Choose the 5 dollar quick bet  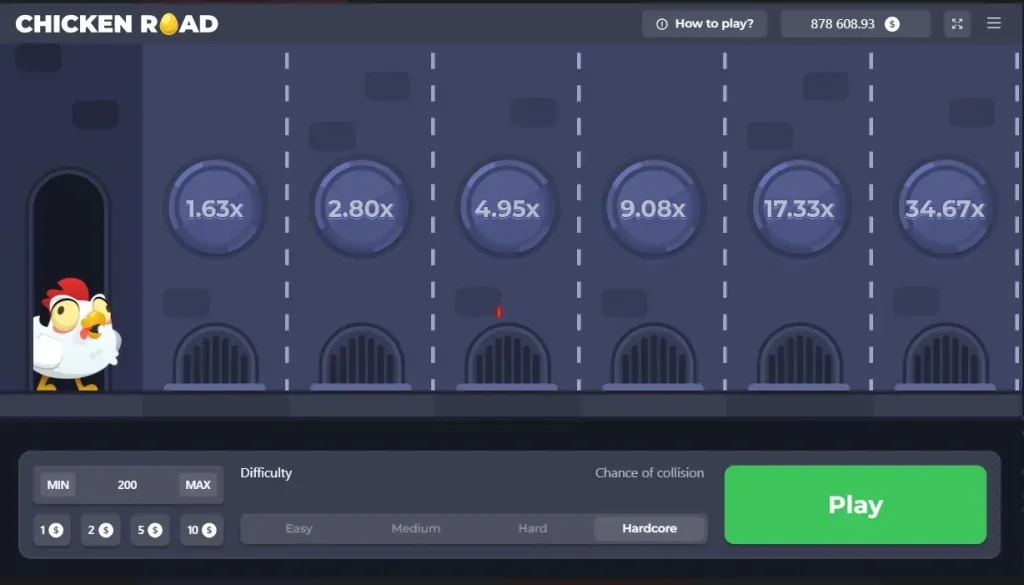[x=150, y=530]
